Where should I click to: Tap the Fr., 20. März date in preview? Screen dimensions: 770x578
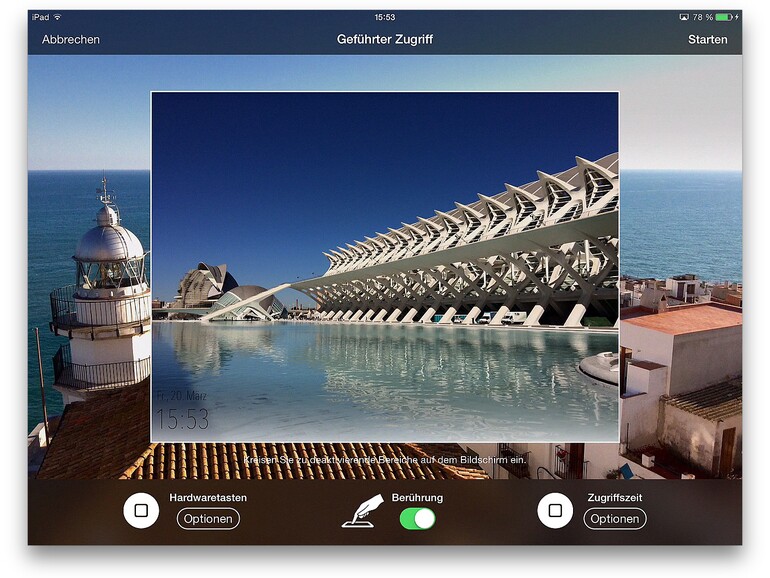(x=182, y=395)
